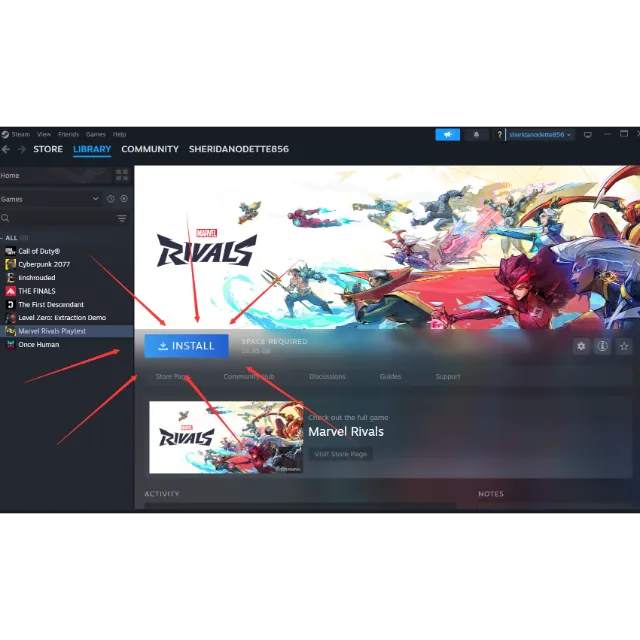The height and width of the screenshot is (640, 640).
Task: Click the Steam logo icon in menu bar
Action: click(5, 134)
